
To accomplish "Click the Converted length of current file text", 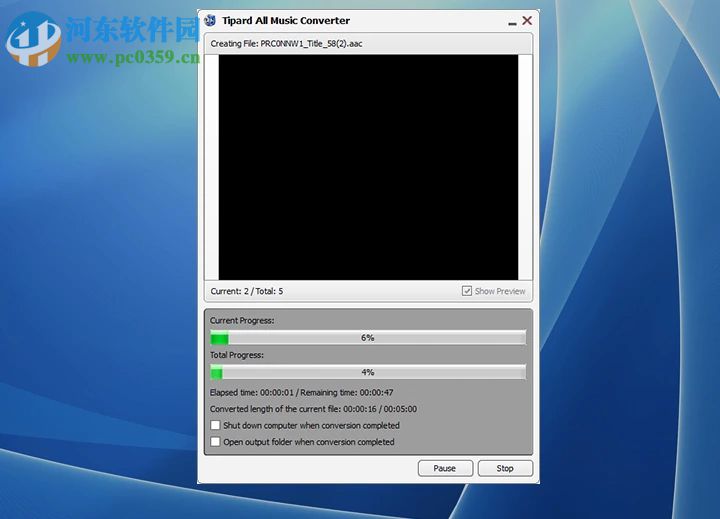I will [313, 409].
